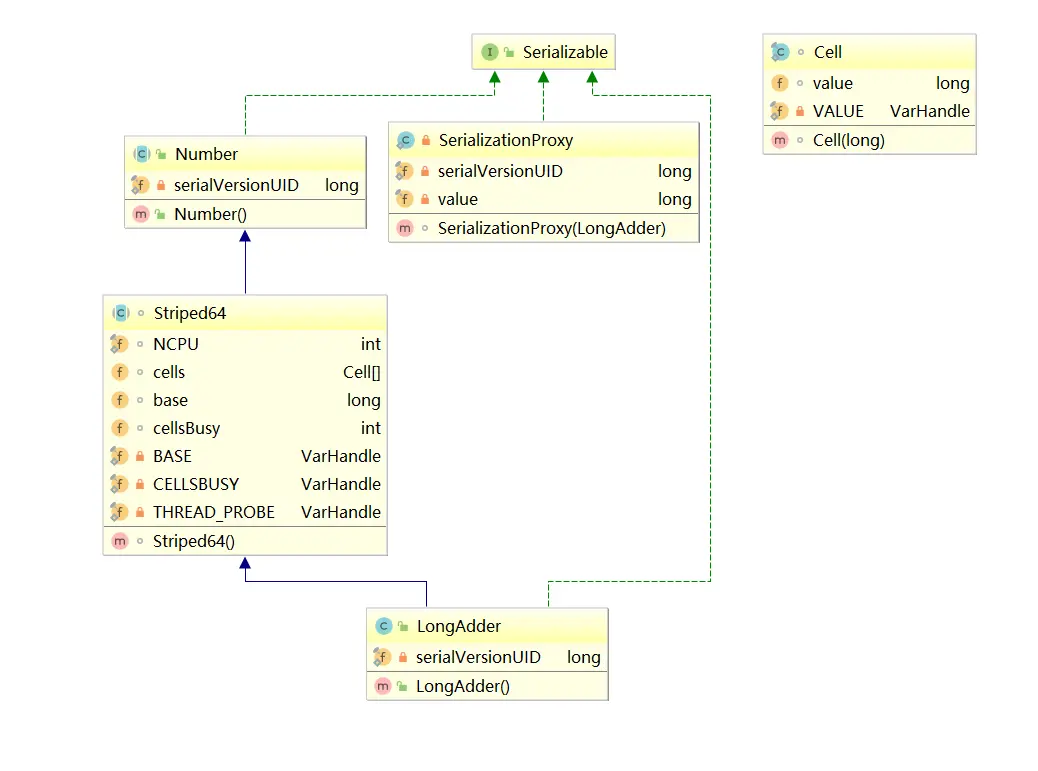Viewport: 1038px width, 771px height.
Task: Click the cells field icon
Action: [119, 372]
